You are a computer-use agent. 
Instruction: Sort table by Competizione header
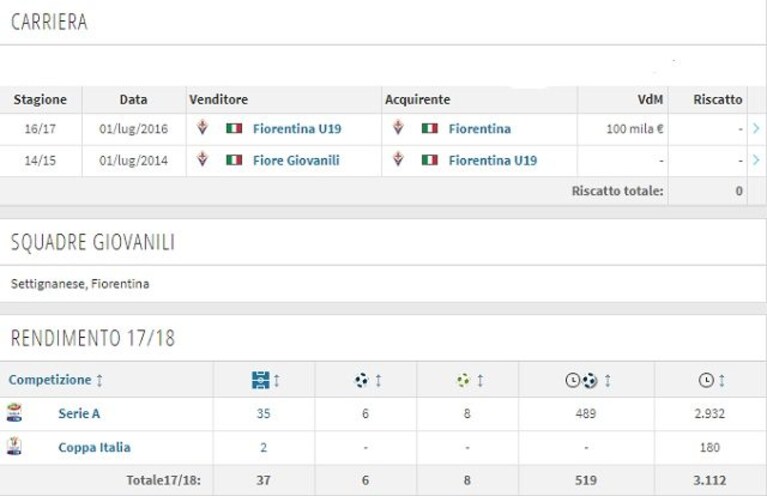56,380
